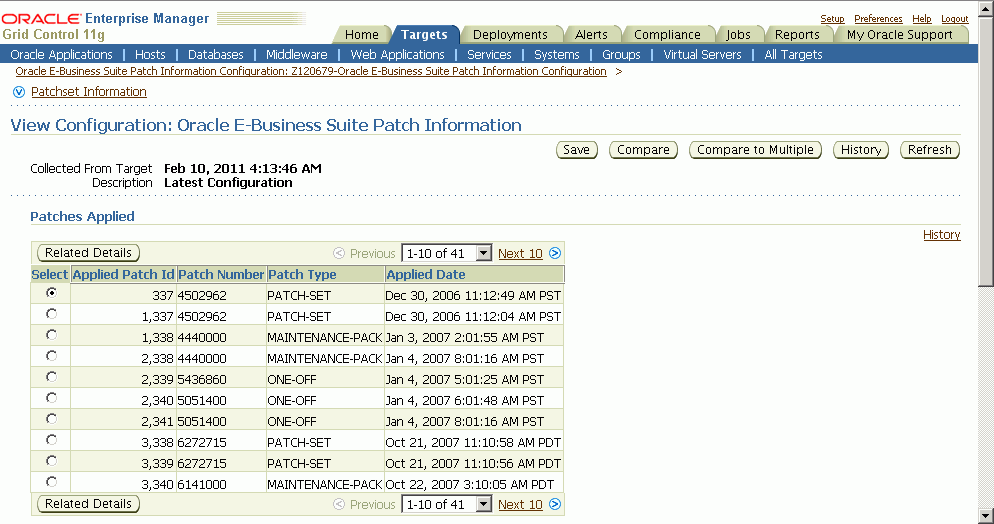Image resolution: width=994 pixels, height=524 pixels.
Task: Click the Logout link
Action: pyautogui.click(x=955, y=19)
